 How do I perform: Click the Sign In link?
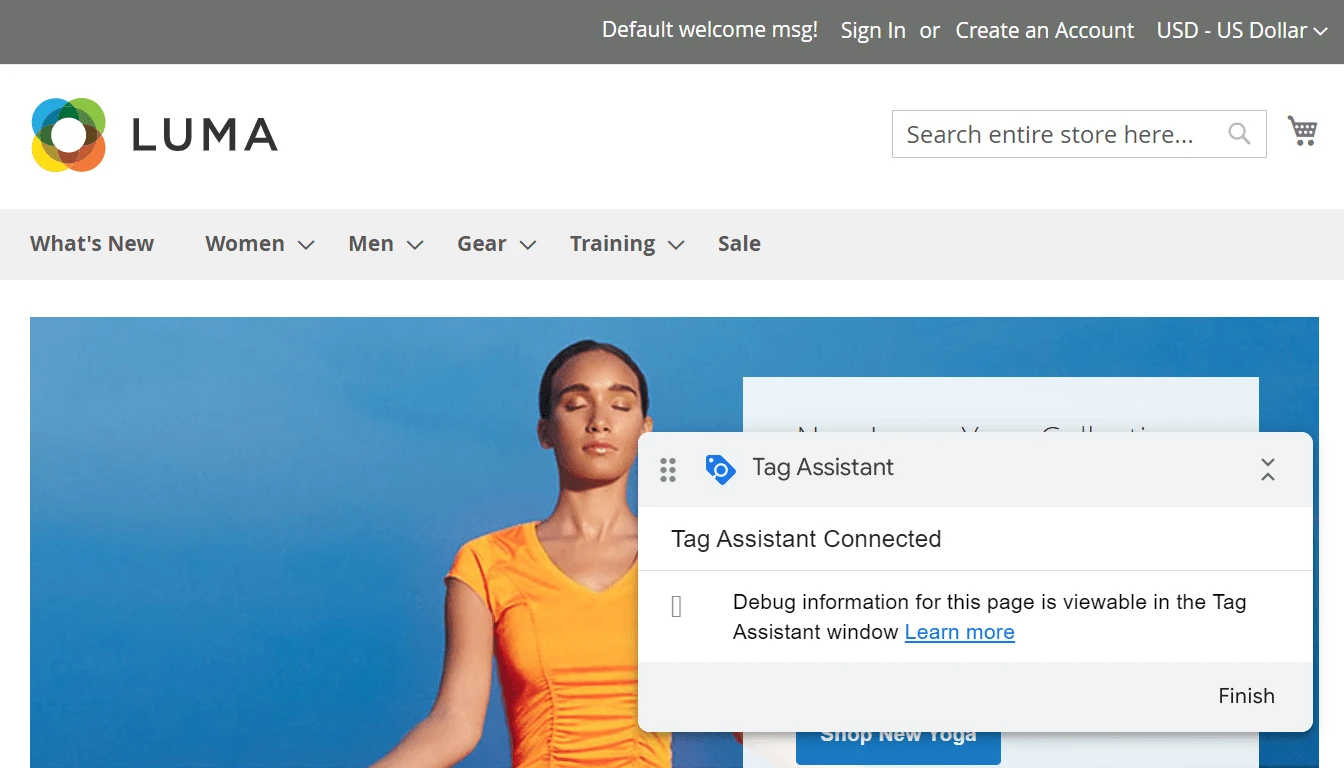[873, 31]
